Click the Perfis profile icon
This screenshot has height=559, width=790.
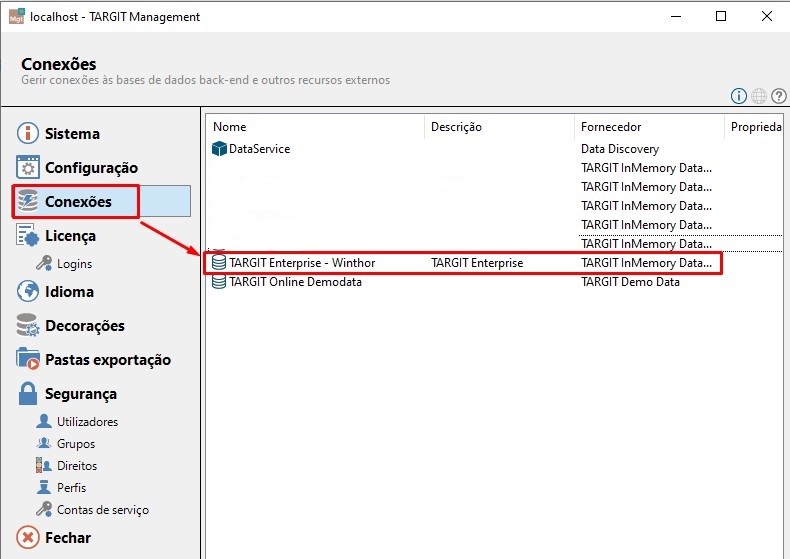pyautogui.click(x=44, y=487)
